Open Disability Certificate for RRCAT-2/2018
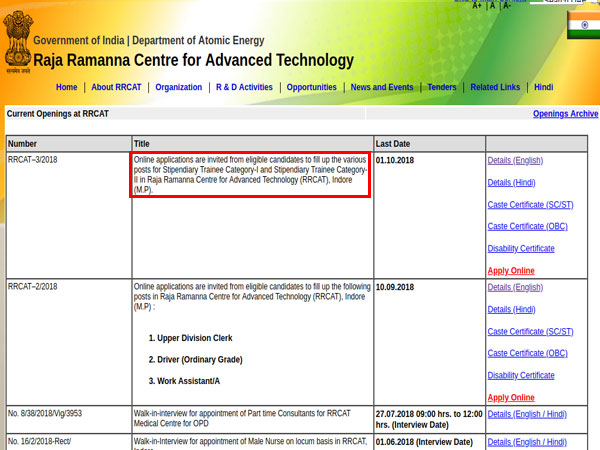This screenshot has width=600, height=450. 521,375
